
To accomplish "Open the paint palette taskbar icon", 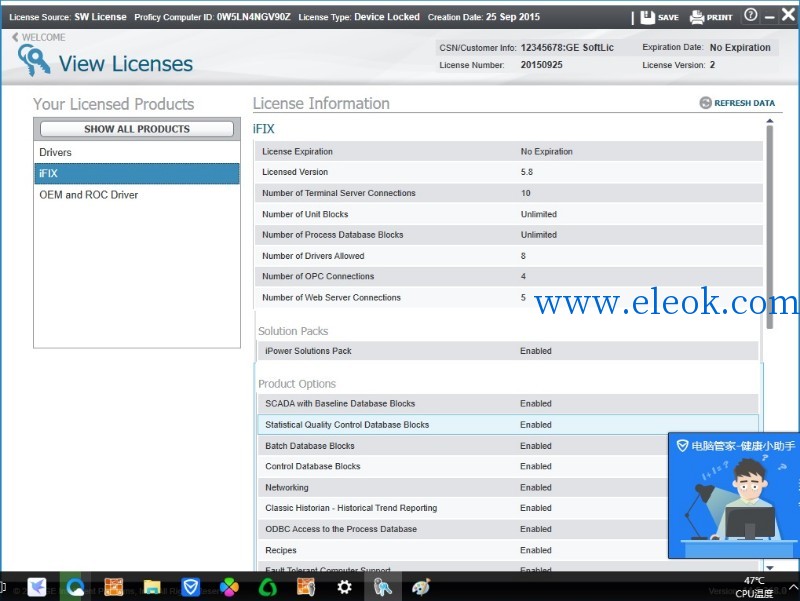I will [x=421, y=587].
